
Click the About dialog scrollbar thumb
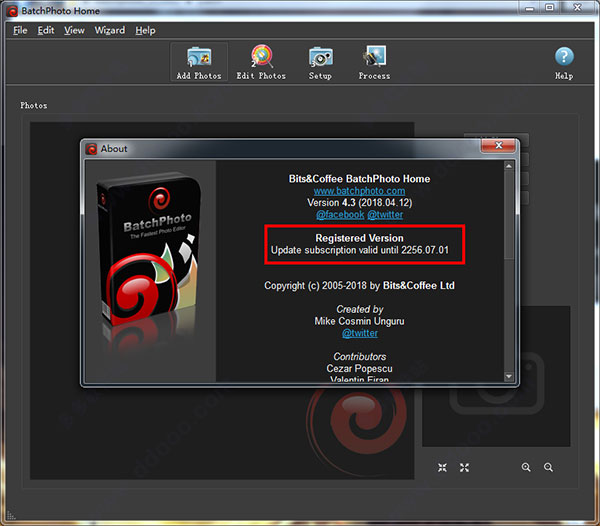pos(509,215)
